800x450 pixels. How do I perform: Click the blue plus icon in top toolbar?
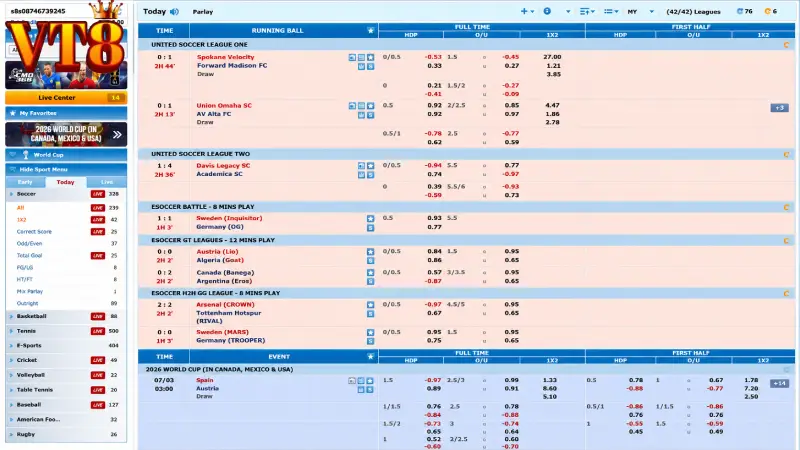(524, 11)
